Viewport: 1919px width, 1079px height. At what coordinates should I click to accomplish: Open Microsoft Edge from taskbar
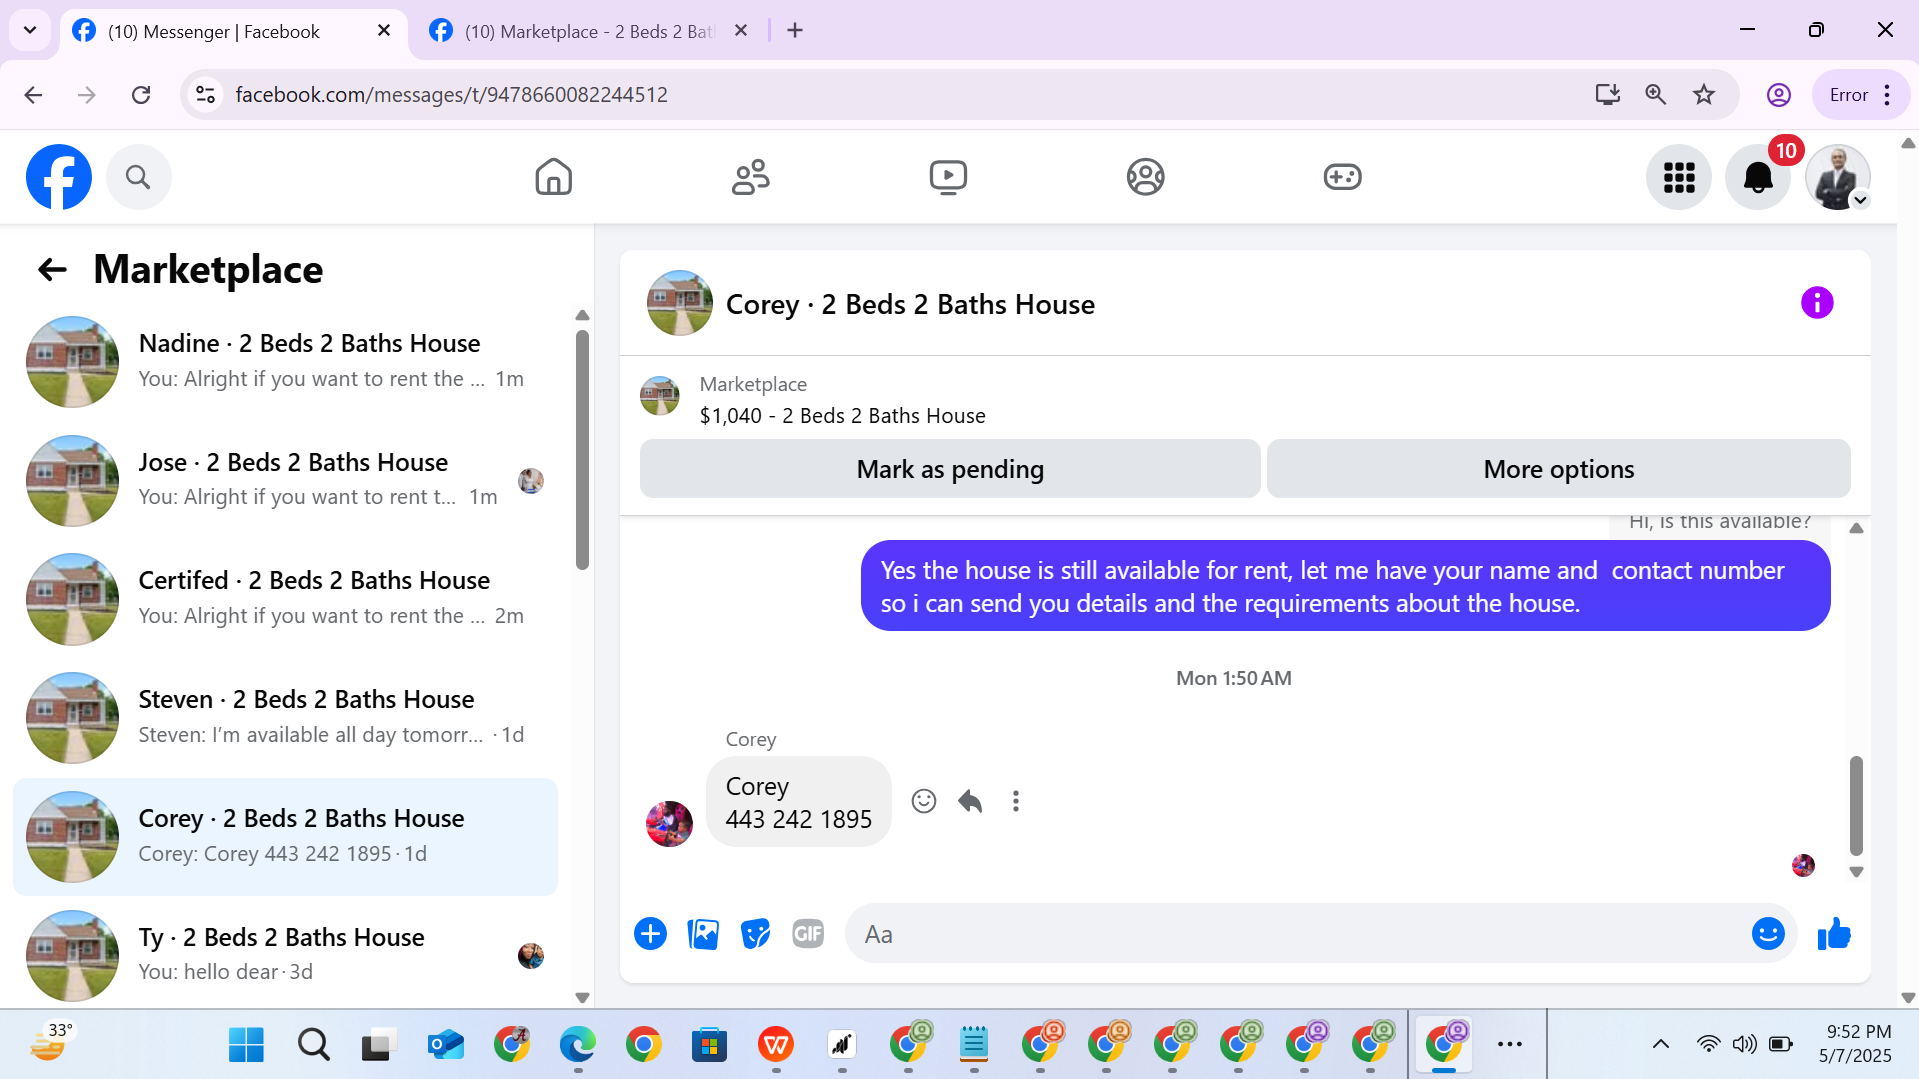pyautogui.click(x=578, y=1045)
